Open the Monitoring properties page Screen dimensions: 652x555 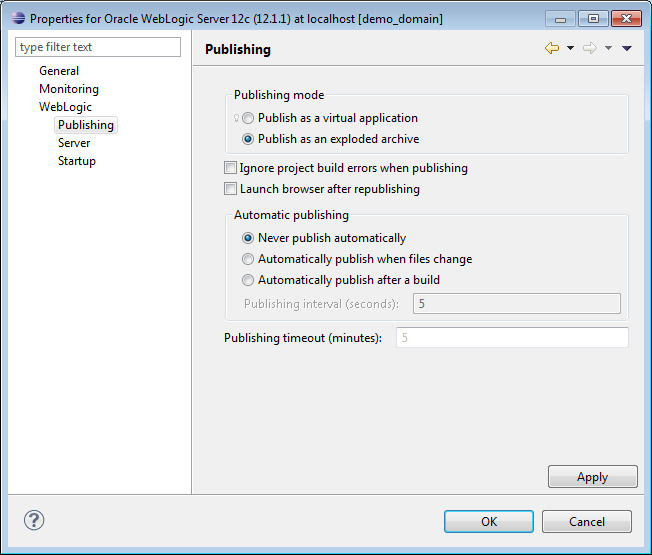[69, 89]
